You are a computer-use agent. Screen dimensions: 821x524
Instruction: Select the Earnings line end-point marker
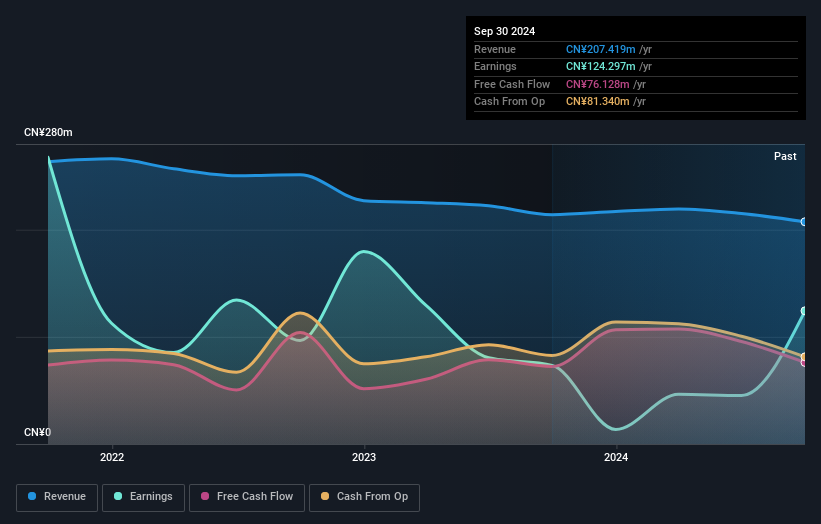point(804,311)
